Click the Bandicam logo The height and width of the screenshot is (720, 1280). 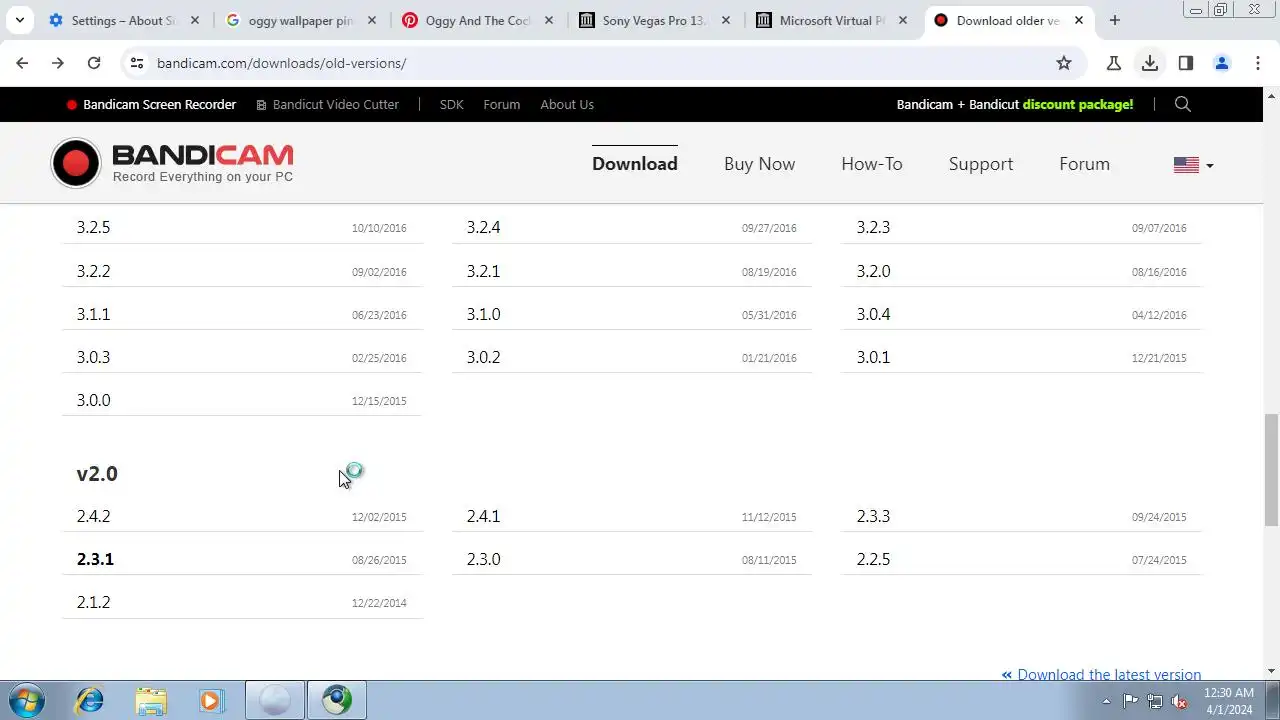tap(172, 164)
